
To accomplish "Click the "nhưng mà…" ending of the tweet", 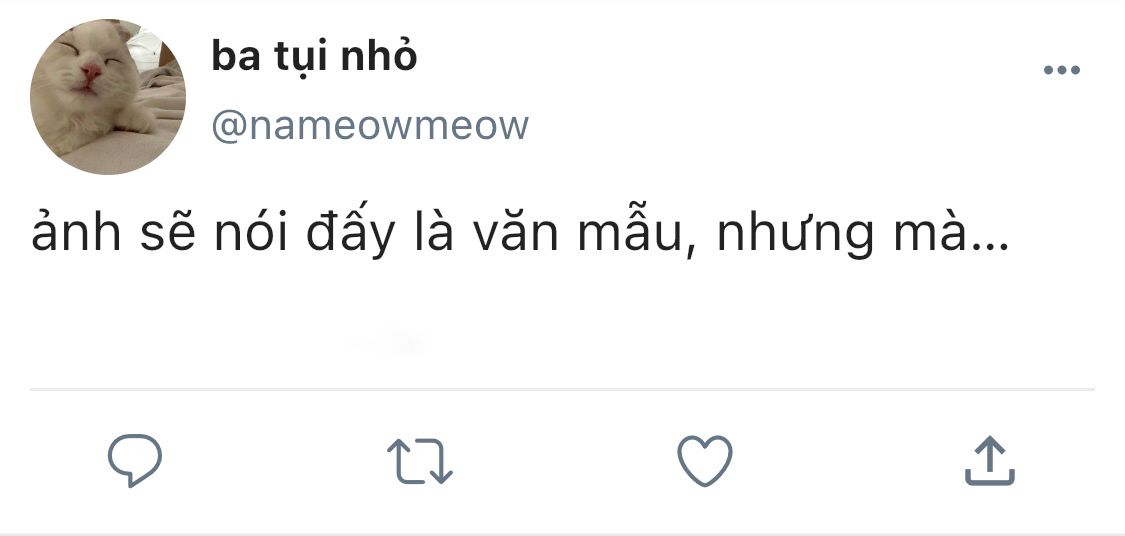I will 863,235.
